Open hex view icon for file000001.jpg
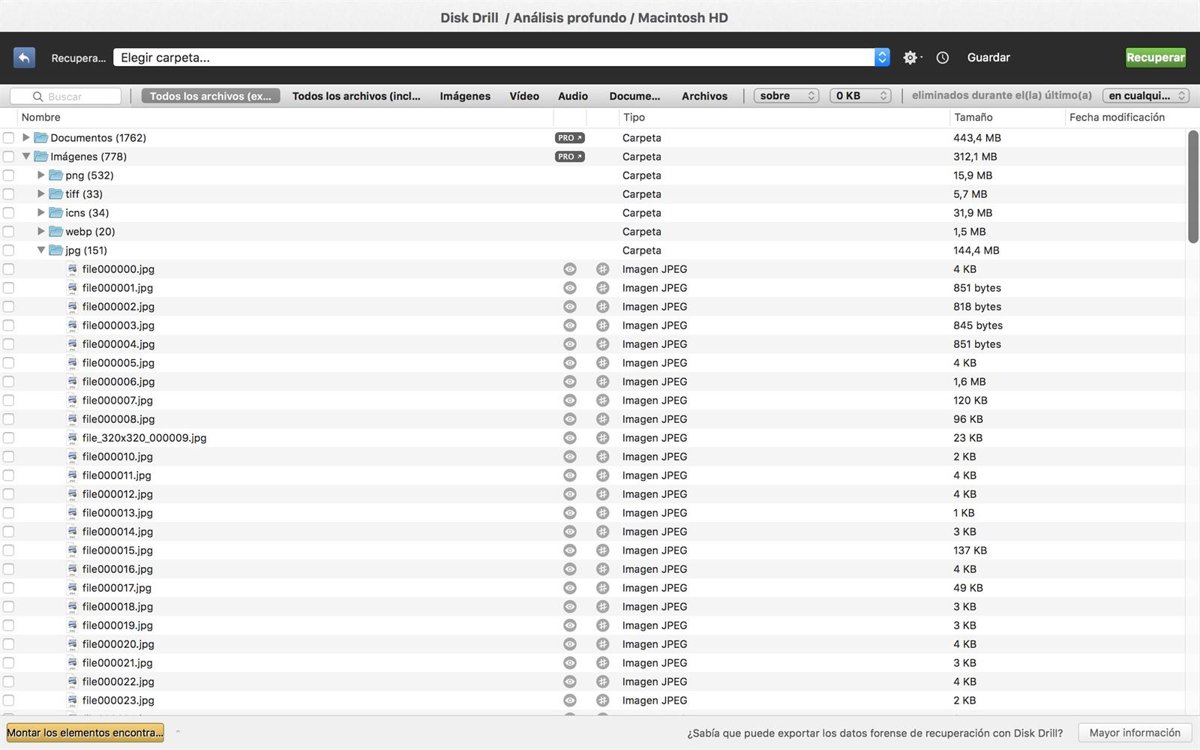1200x750 pixels. [602, 288]
